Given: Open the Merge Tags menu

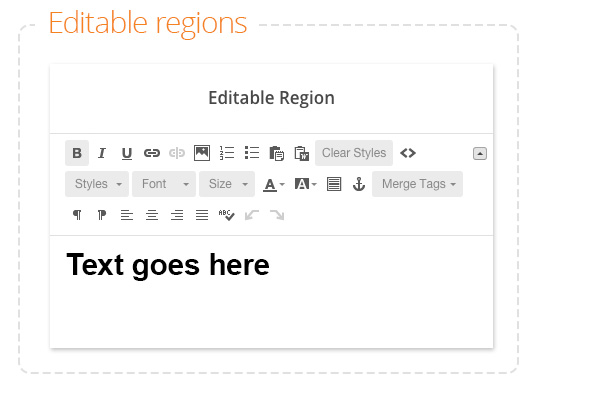Looking at the screenshot, I should [417, 184].
